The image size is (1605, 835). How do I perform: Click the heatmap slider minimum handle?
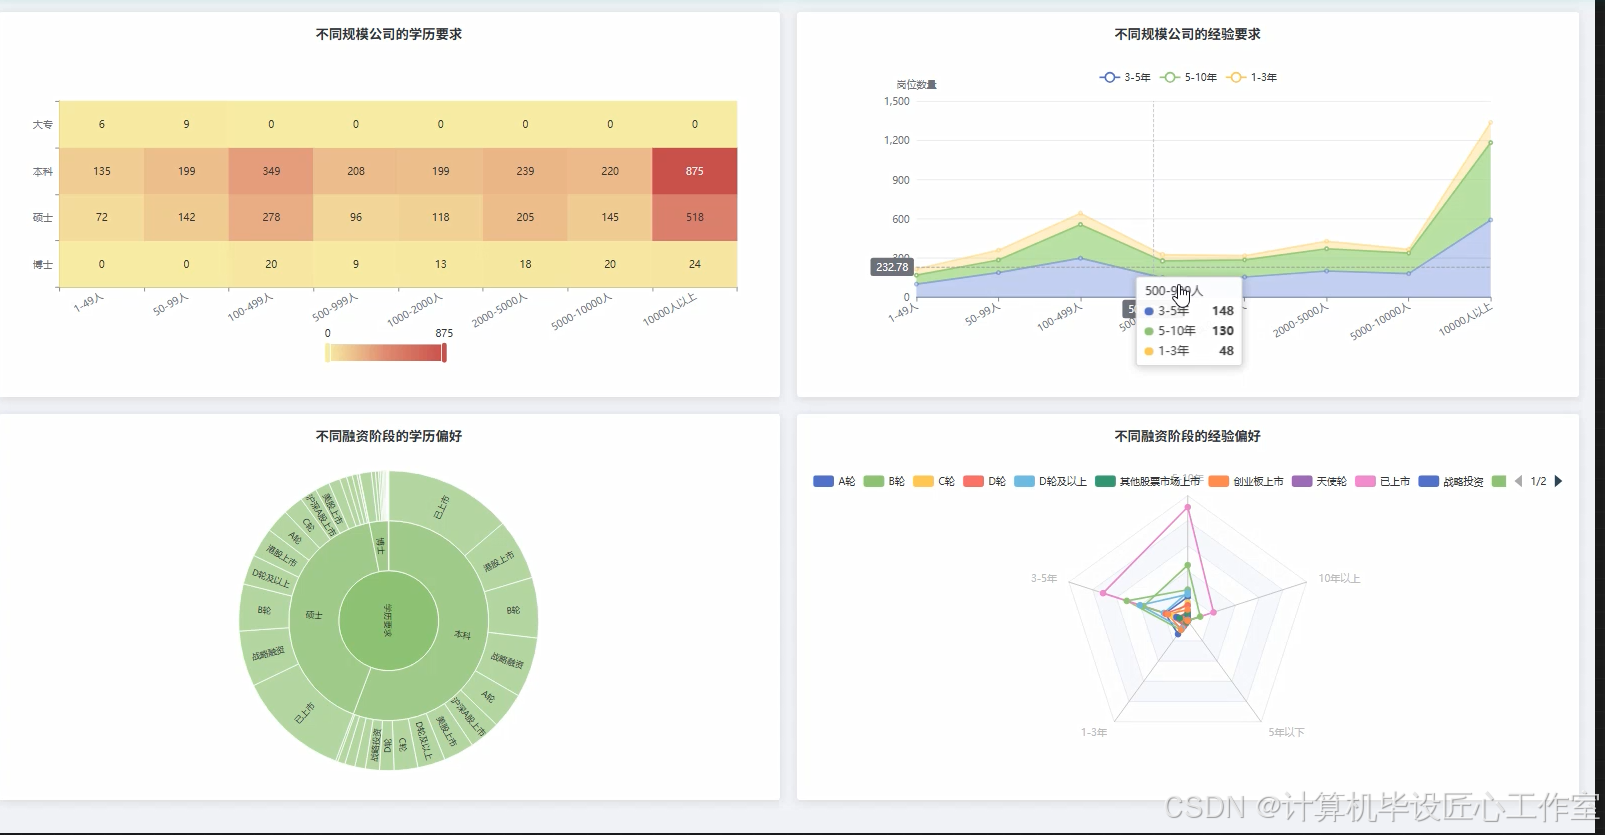tap(327, 353)
